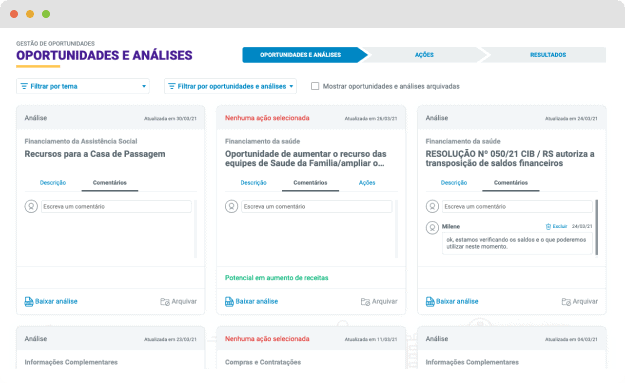Click Potencial em aumento de receitas text
The width and height of the screenshot is (625, 383).
point(277,278)
